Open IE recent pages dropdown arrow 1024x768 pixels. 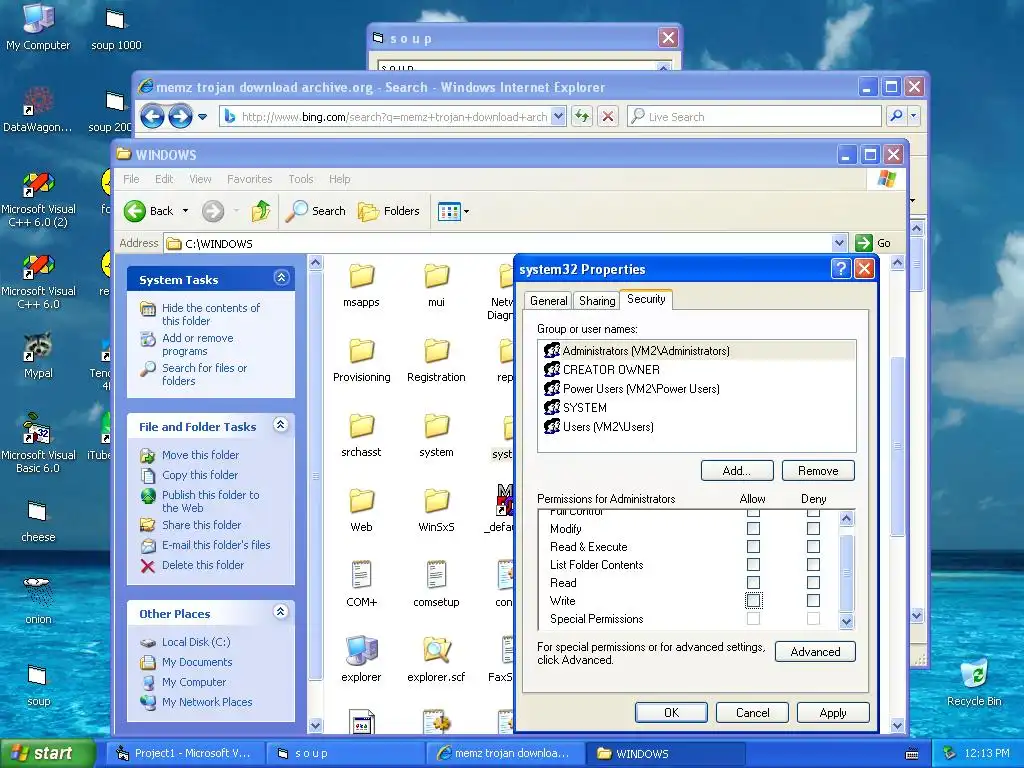click(x=202, y=117)
